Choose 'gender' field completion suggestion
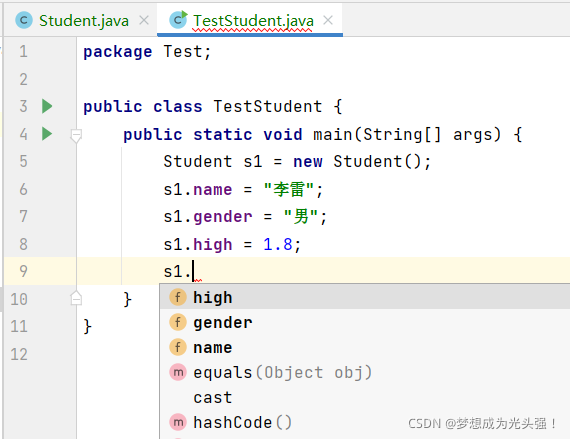 coord(365,322)
